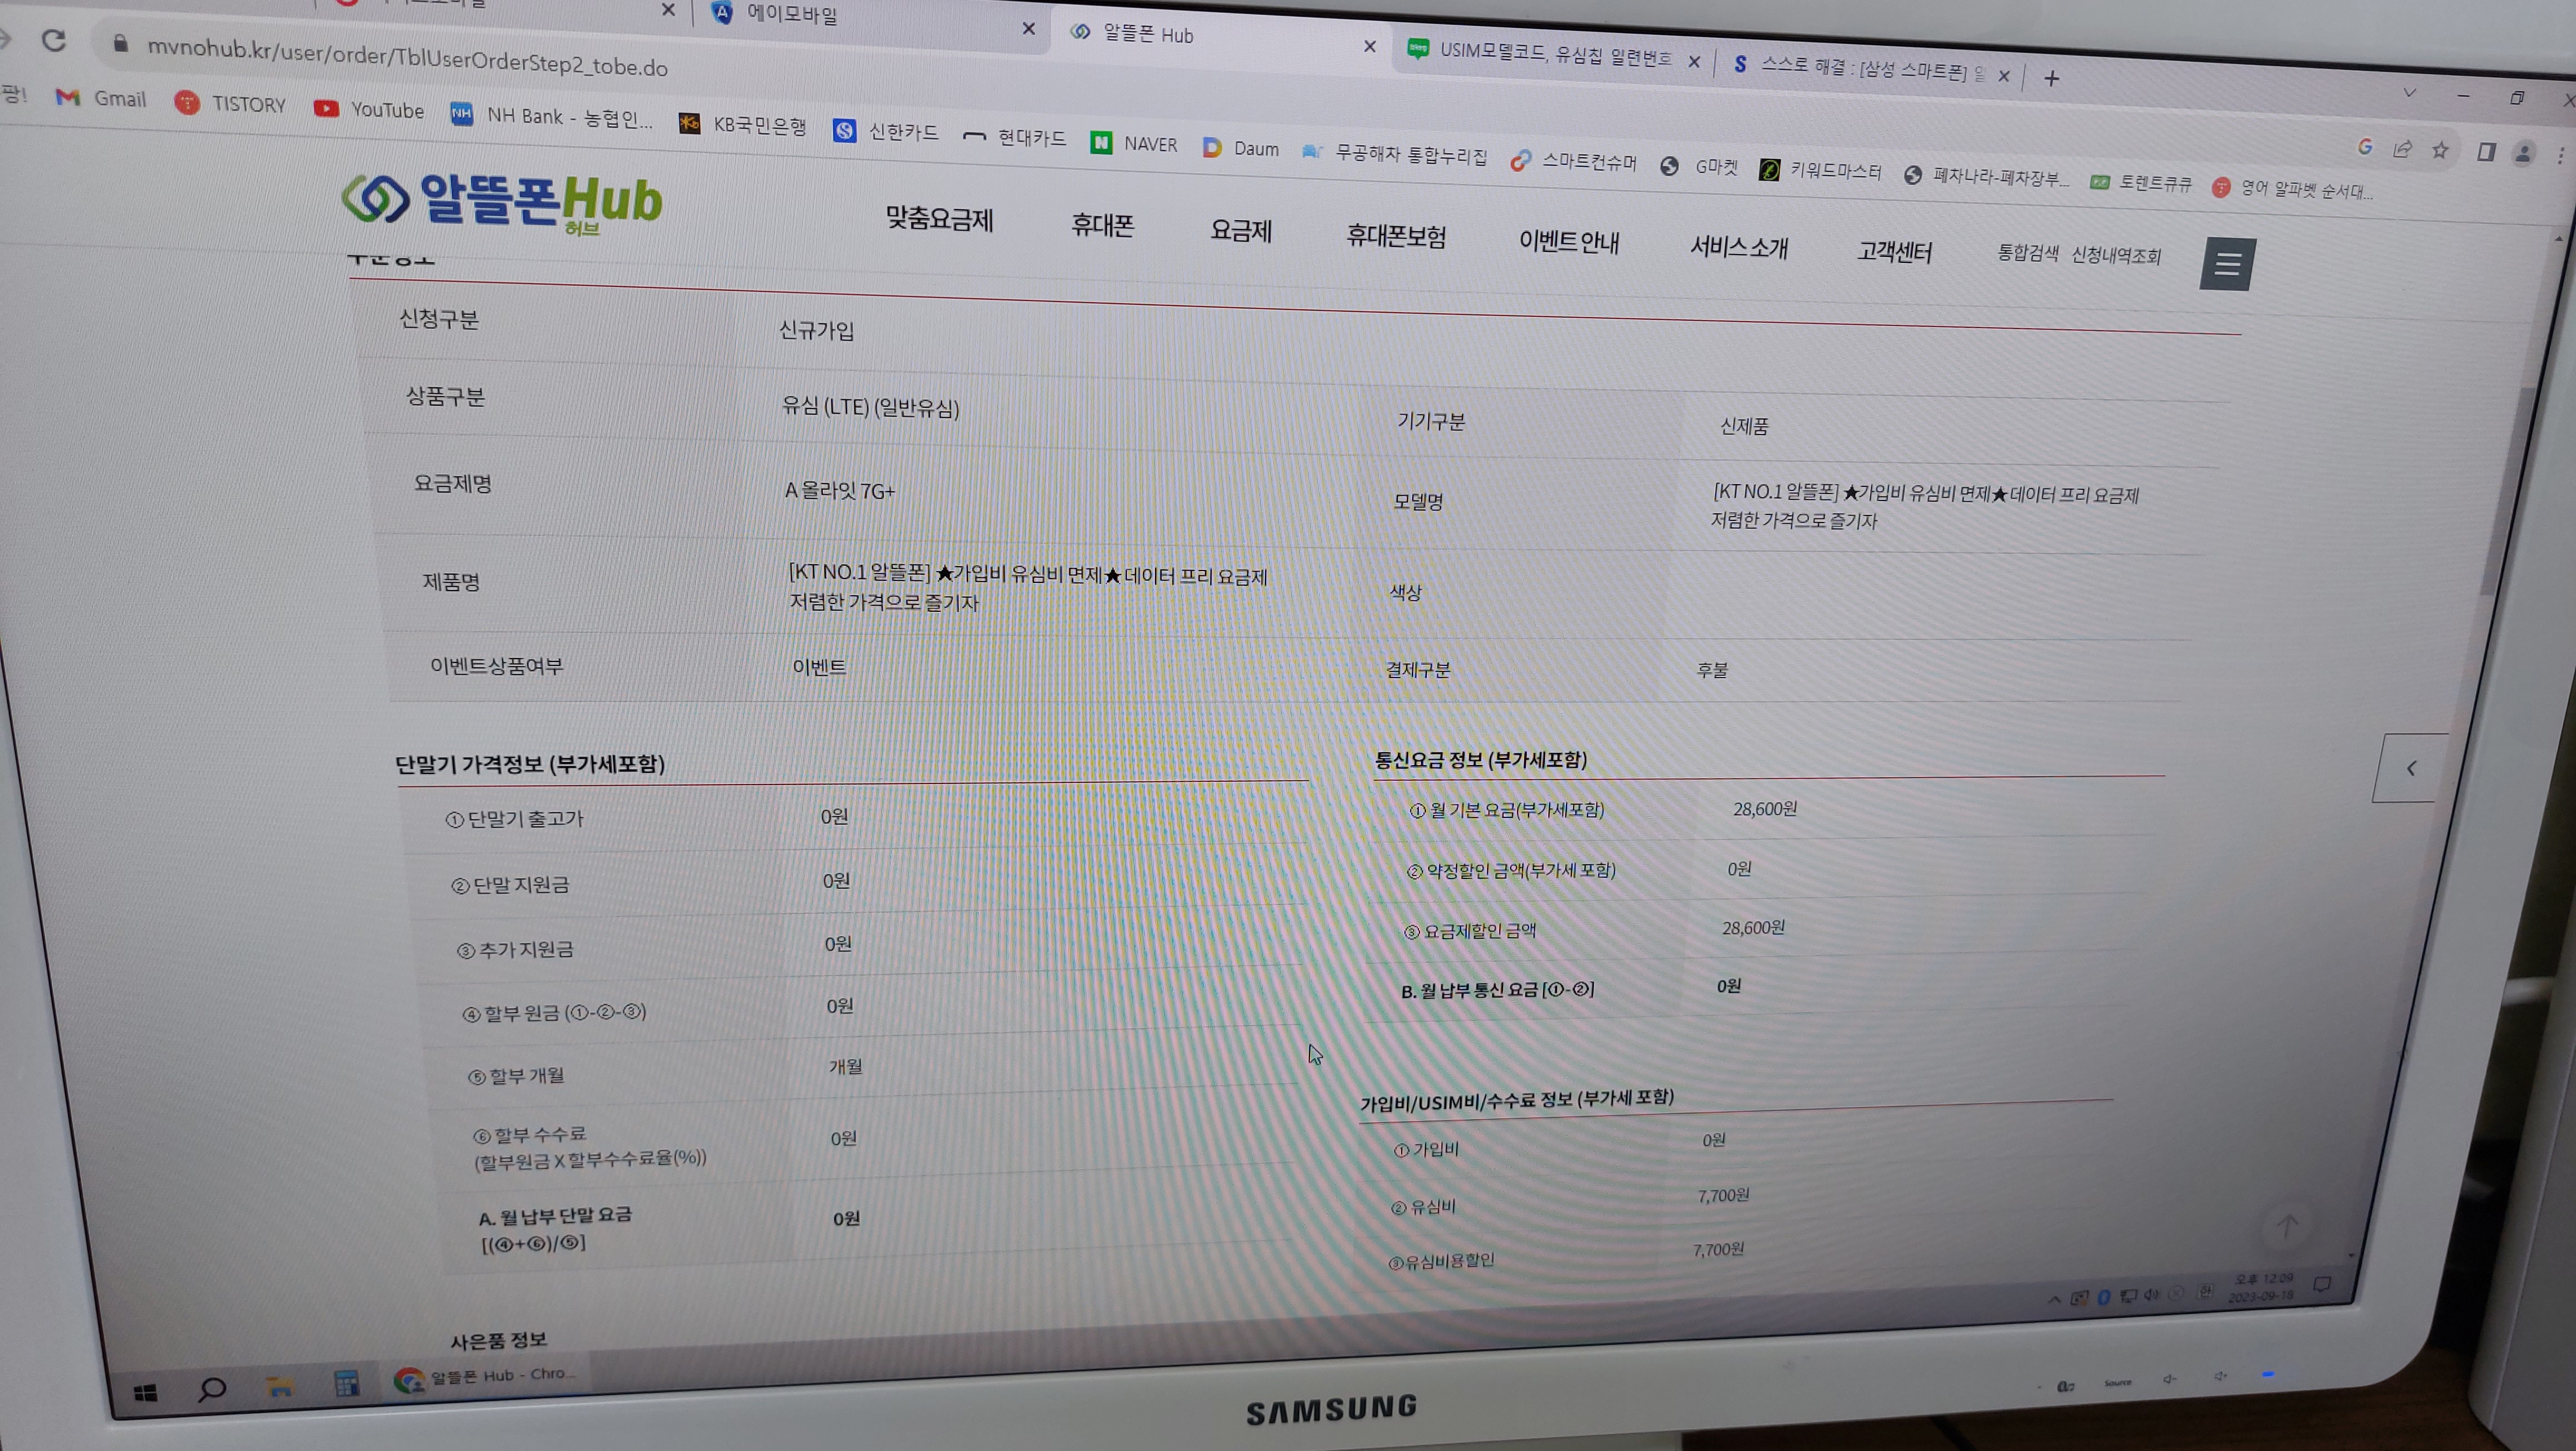
Task: Click the 신청내역조회 link
Action: pos(2116,256)
